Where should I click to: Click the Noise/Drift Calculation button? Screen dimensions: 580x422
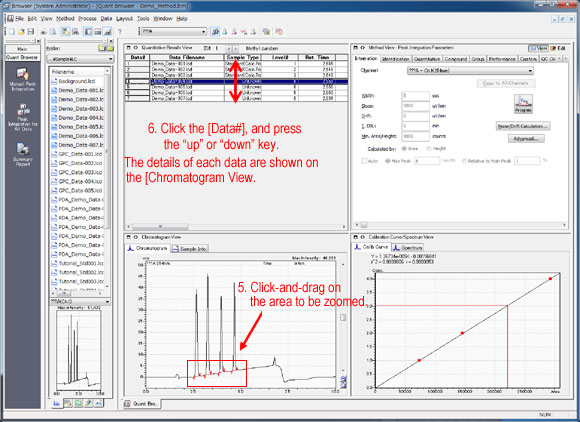523,126
